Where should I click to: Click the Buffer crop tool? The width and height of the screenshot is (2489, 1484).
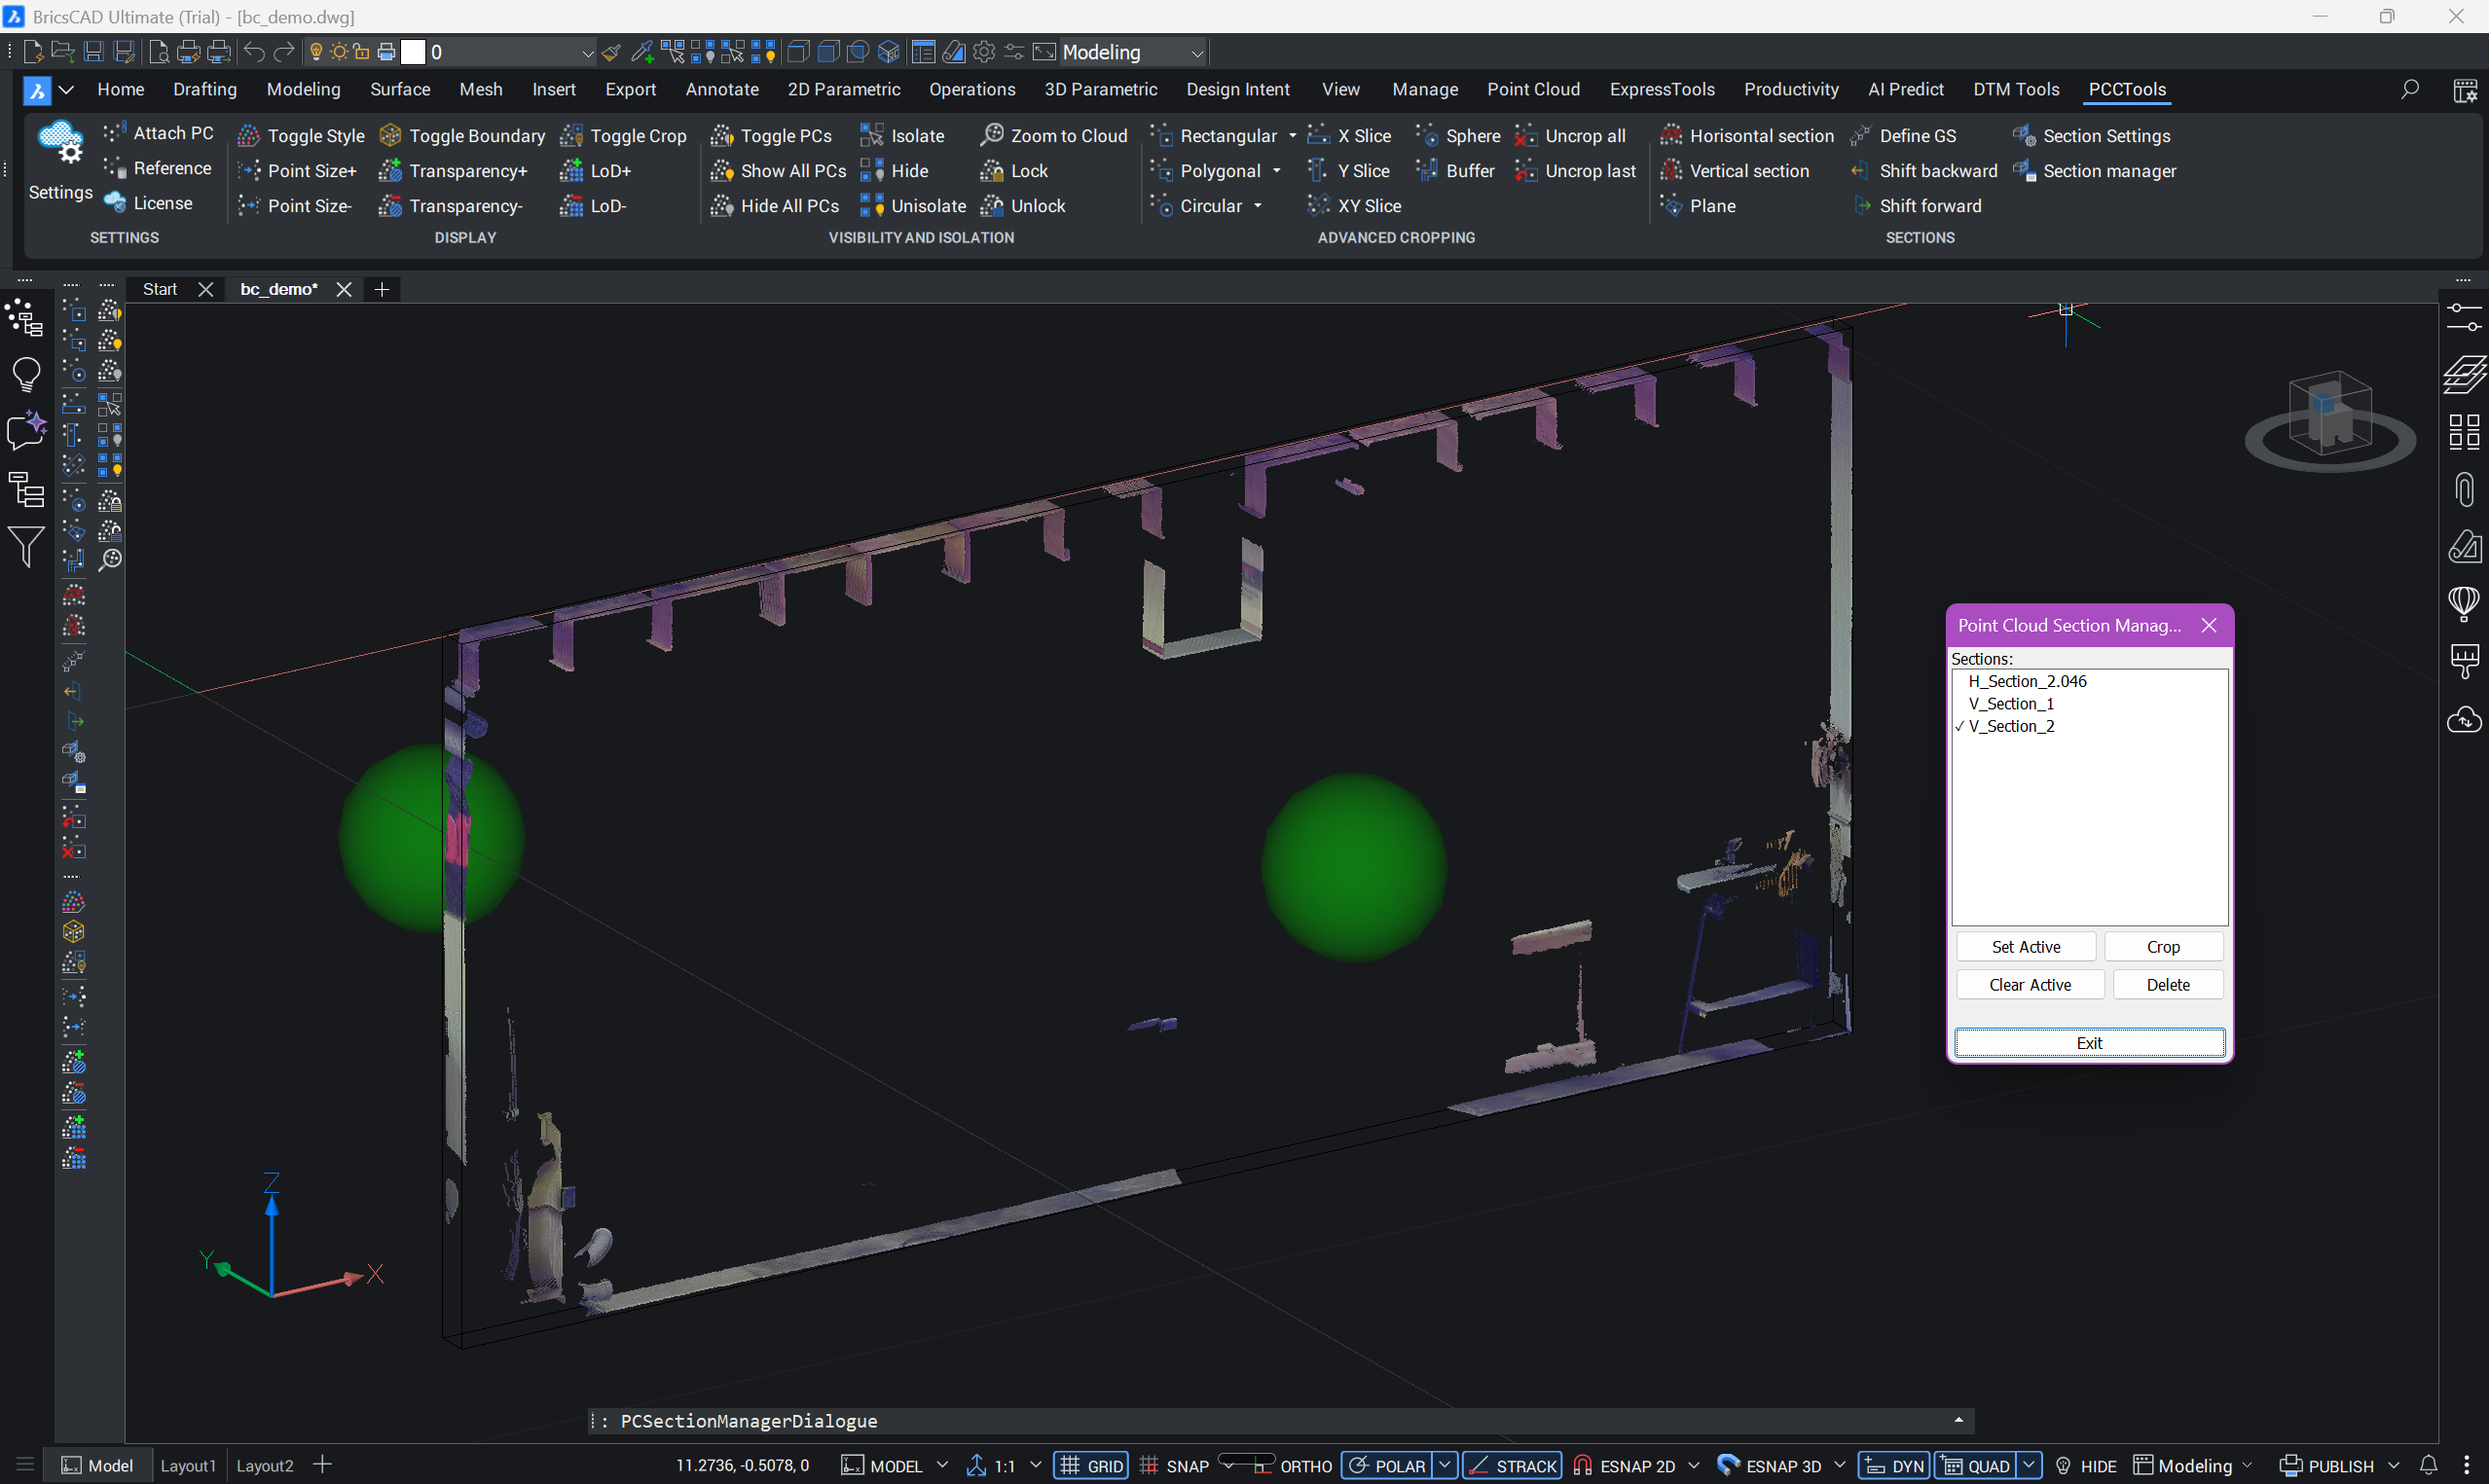coord(1455,171)
